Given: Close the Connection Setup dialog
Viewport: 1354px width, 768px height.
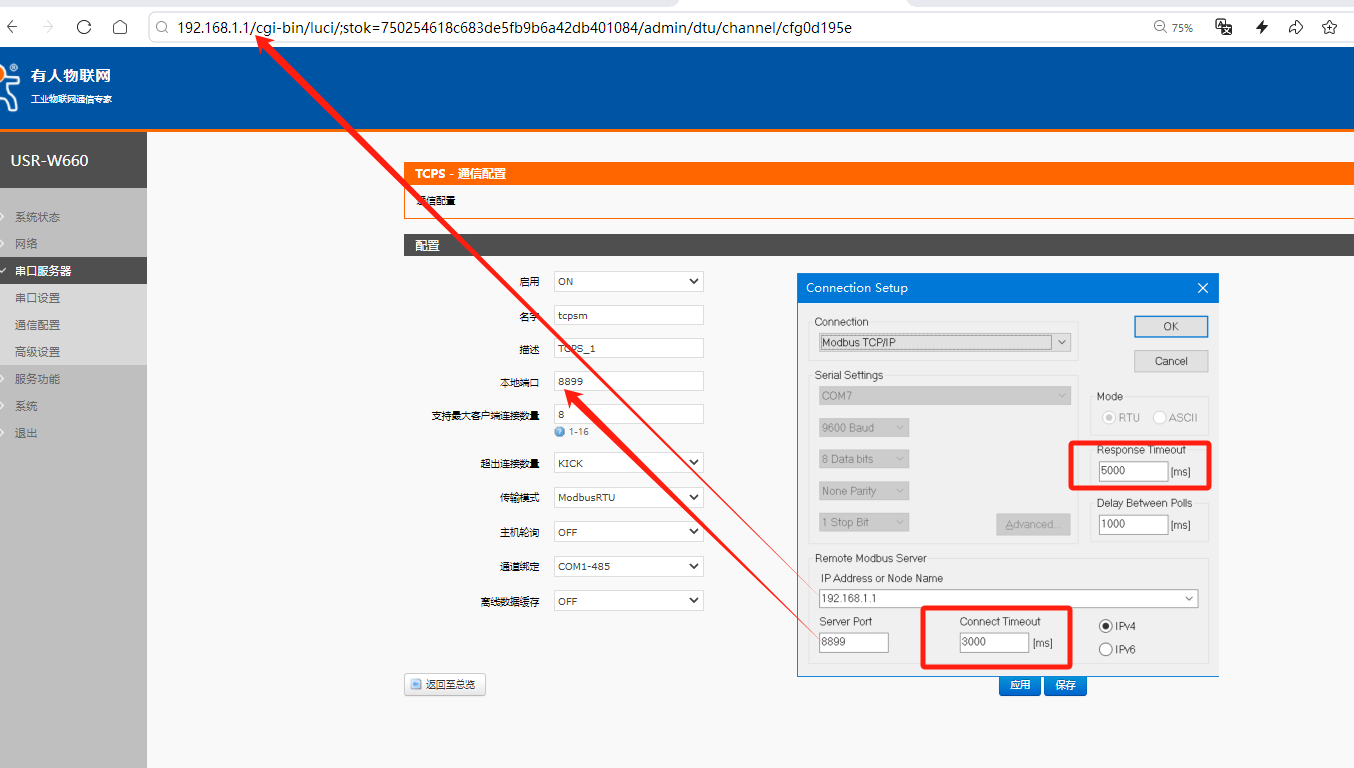Looking at the screenshot, I should (x=1203, y=288).
